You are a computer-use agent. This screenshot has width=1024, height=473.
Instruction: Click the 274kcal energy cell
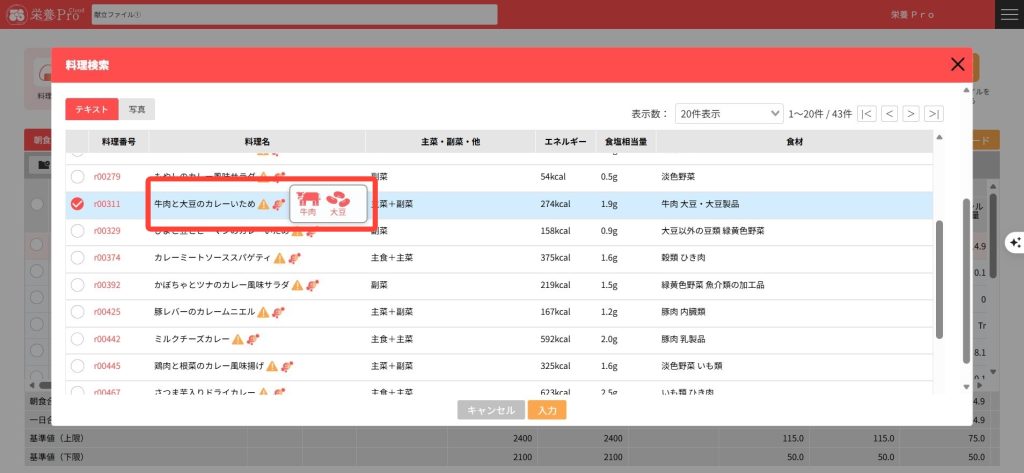555,204
